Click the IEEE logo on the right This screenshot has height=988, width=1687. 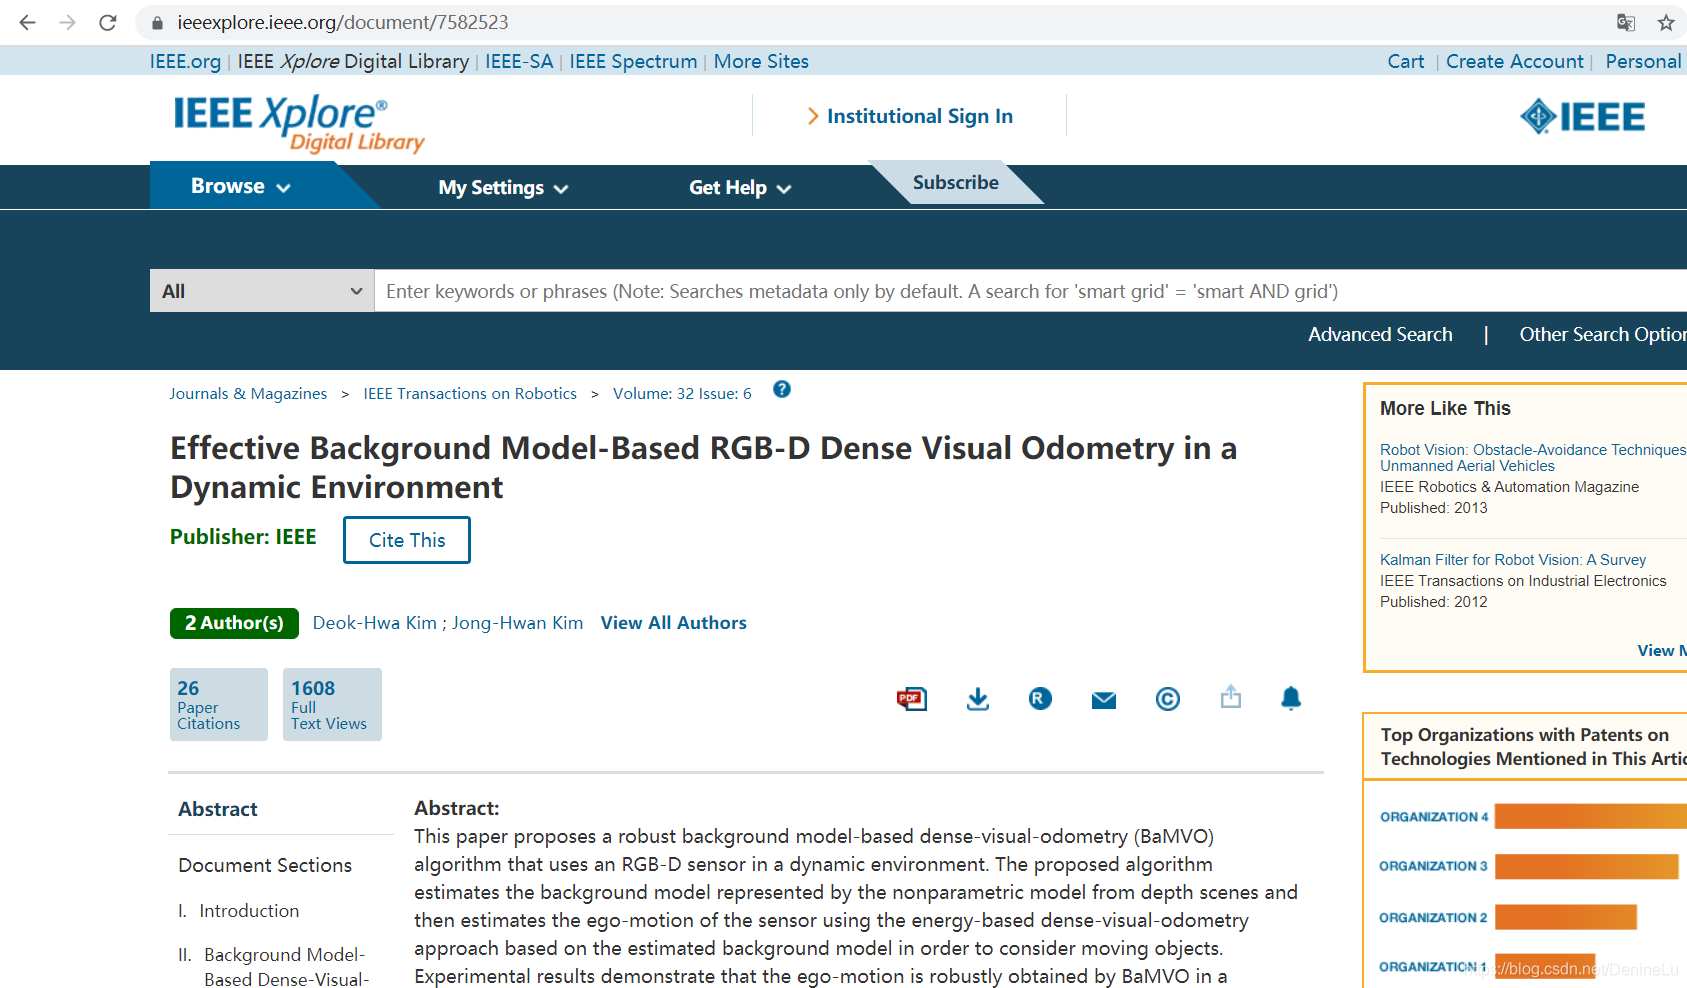[1582, 117]
